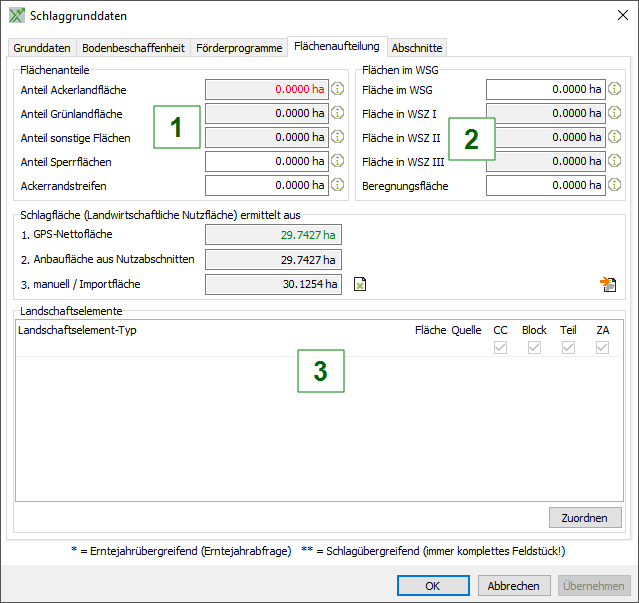Click info icon beside Ackerrandstreifen field
639x603 pixels.
tap(337, 185)
